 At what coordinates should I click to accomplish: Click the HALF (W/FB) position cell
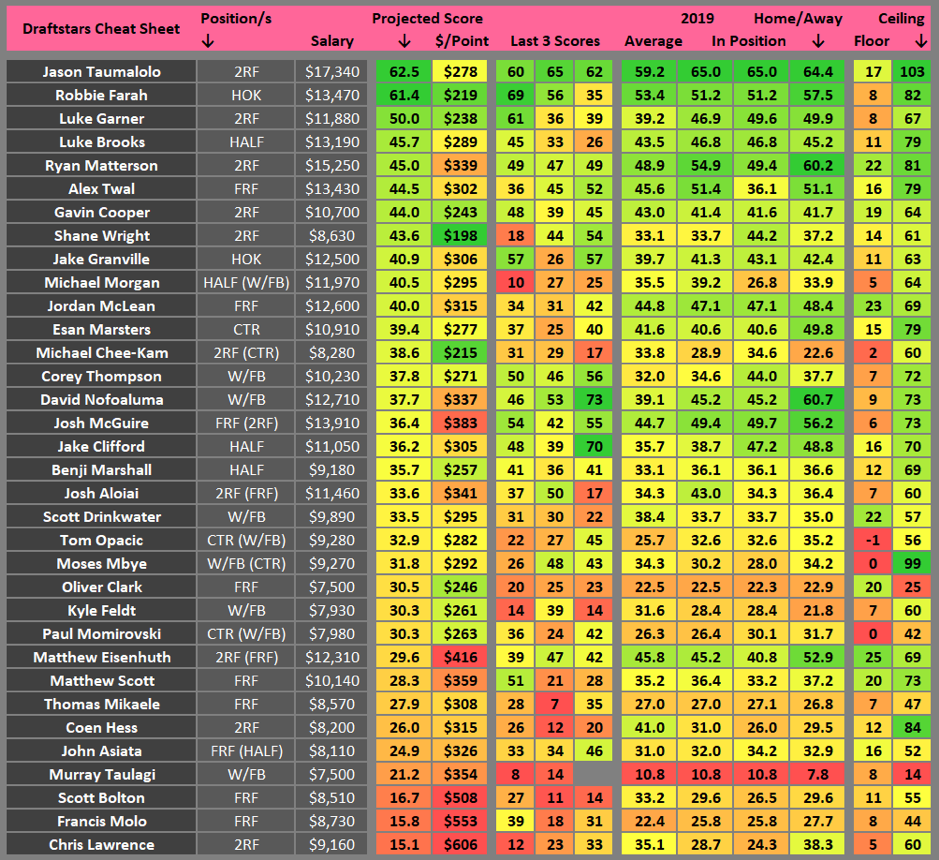(x=246, y=283)
